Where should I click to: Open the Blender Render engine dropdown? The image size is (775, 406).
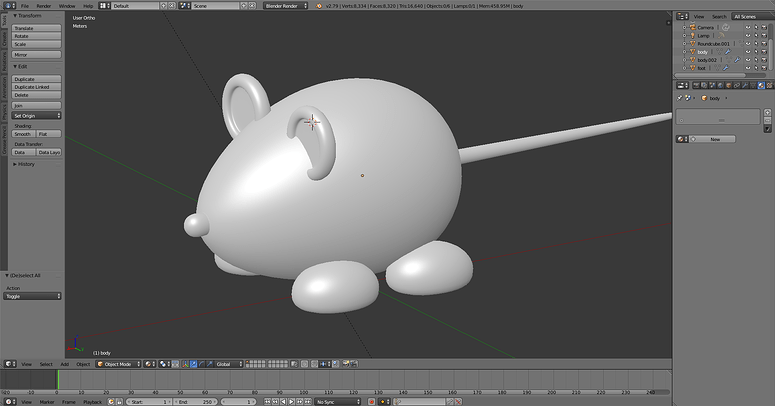click(286, 6)
